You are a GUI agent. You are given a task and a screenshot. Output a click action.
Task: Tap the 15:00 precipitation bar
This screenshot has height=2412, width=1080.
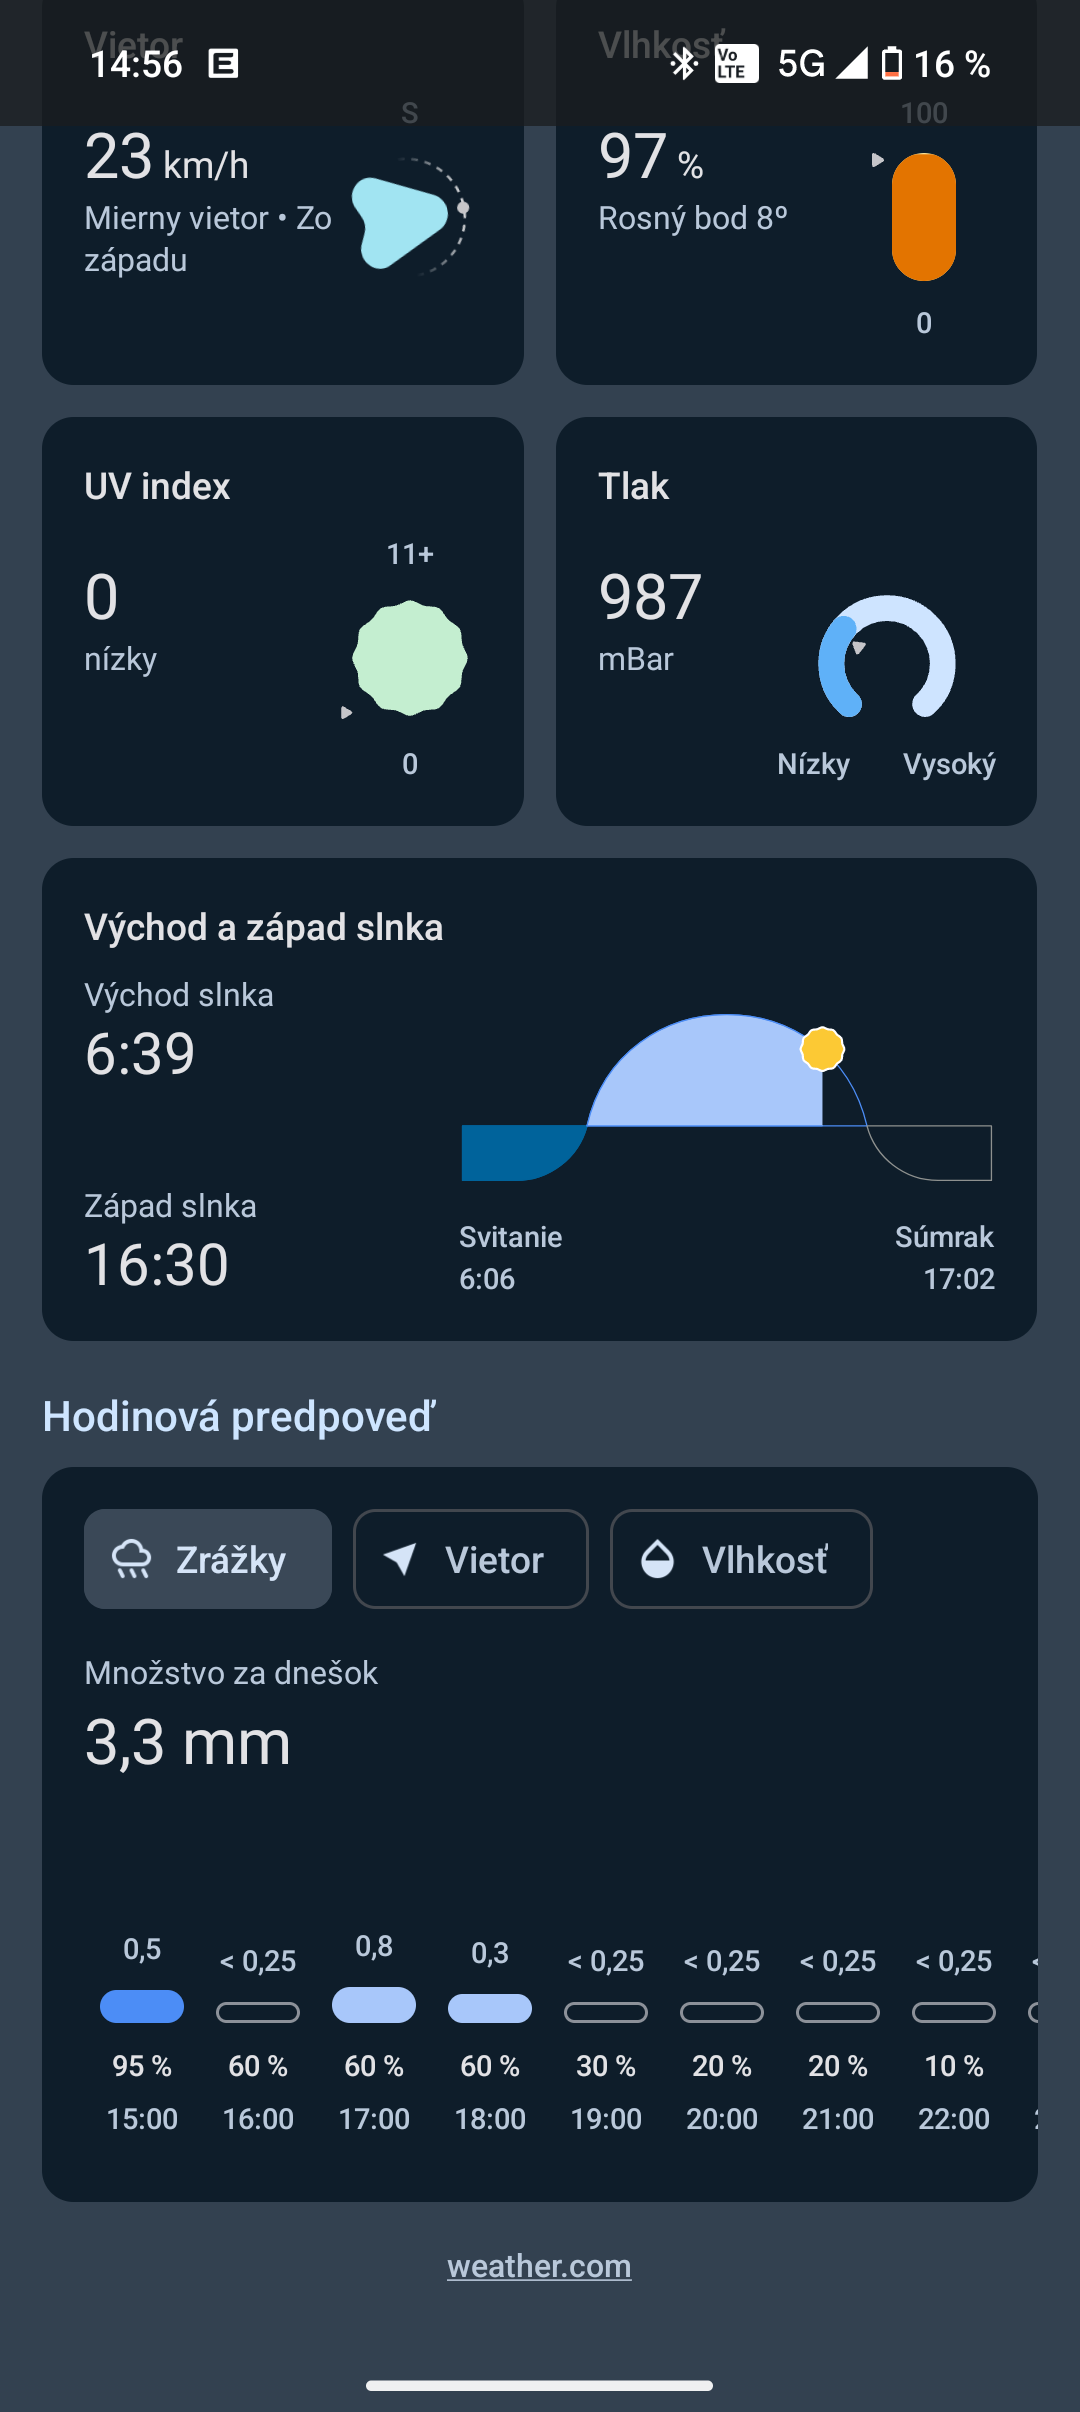[x=142, y=2006]
